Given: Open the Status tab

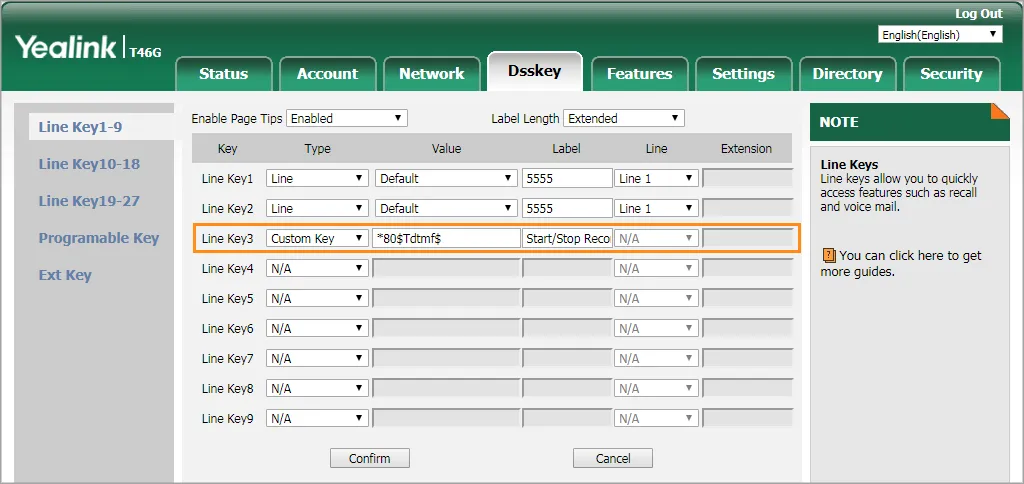Looking at the screenshot, I should tap(223, 74).
